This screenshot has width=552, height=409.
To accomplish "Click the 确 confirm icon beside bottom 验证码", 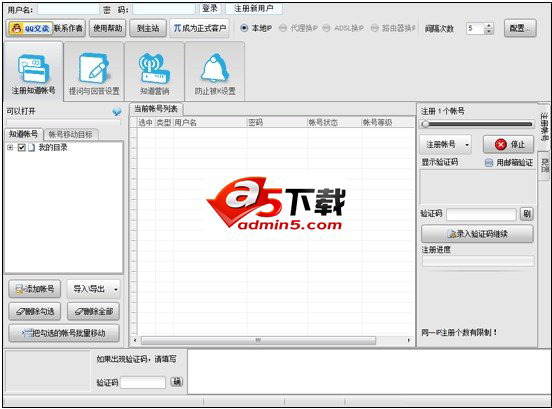I will [x=177, y=382].
